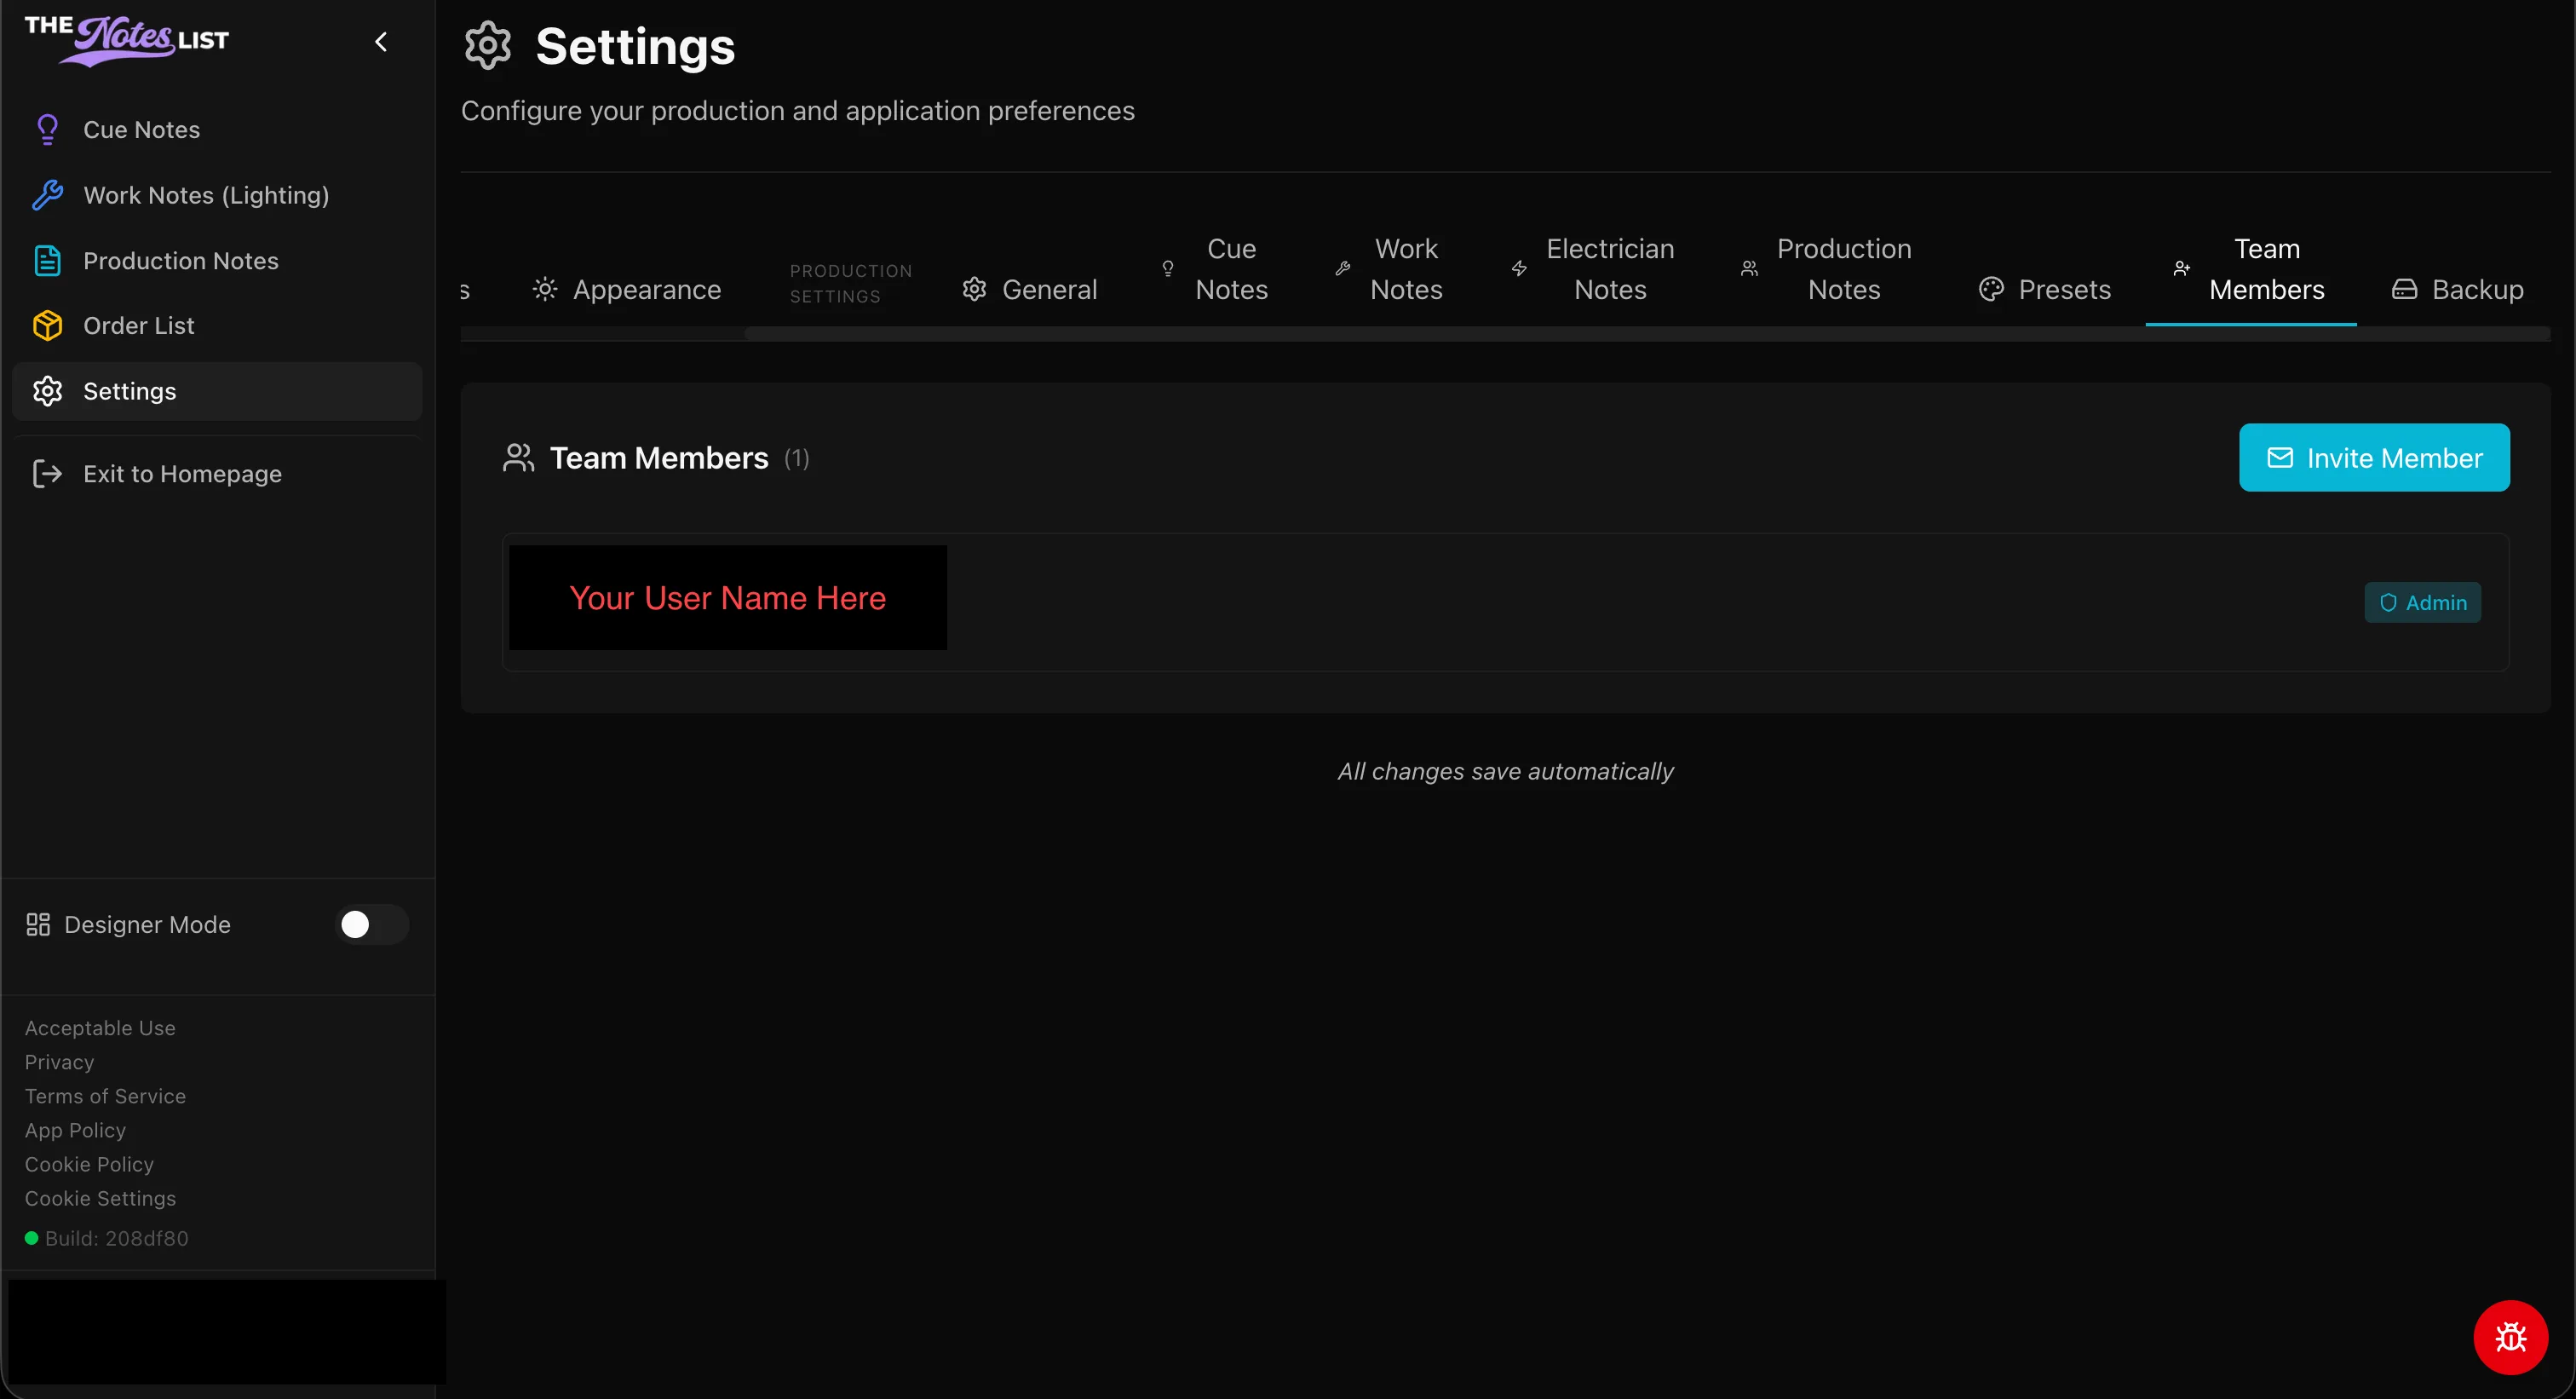
Task: Open the Backup tab
Action: (x=2458, y=289)
